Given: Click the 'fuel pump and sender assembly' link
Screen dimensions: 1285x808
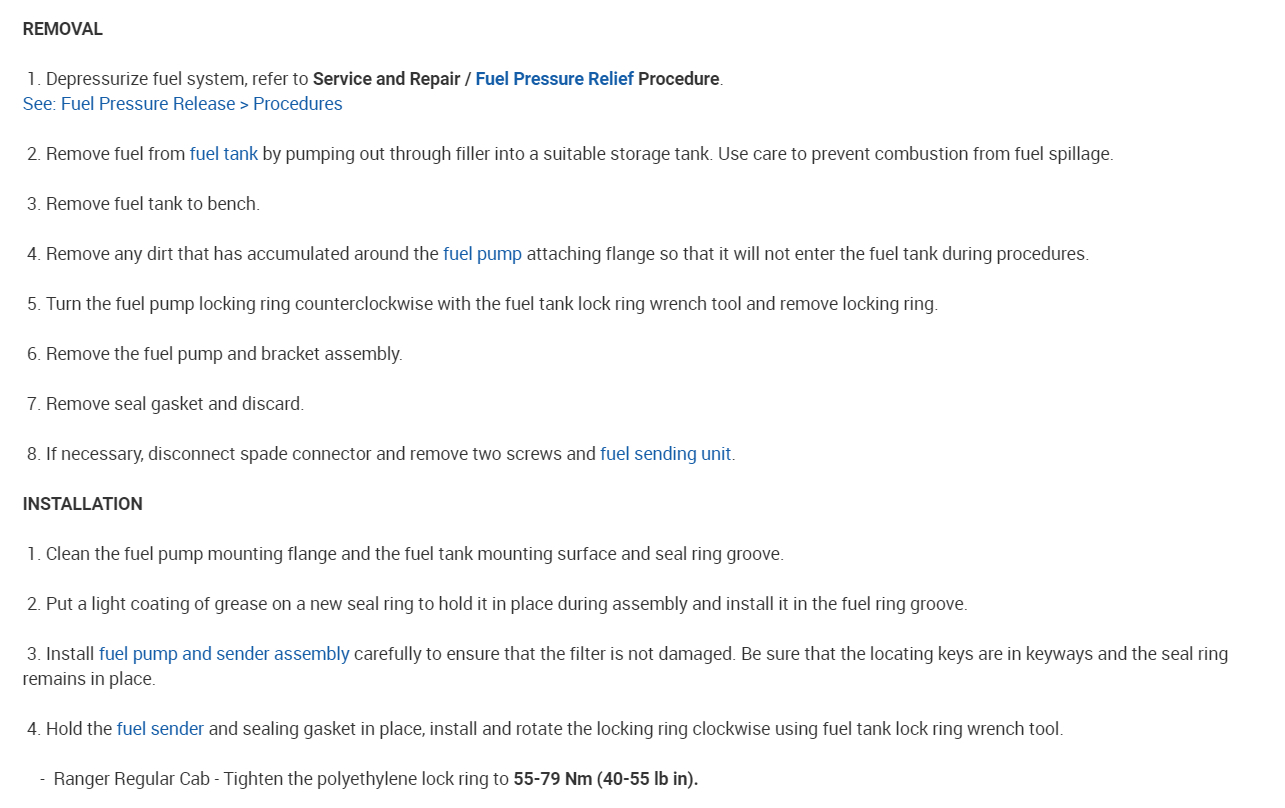Looking at the screenshot, I should click(224, 654).
